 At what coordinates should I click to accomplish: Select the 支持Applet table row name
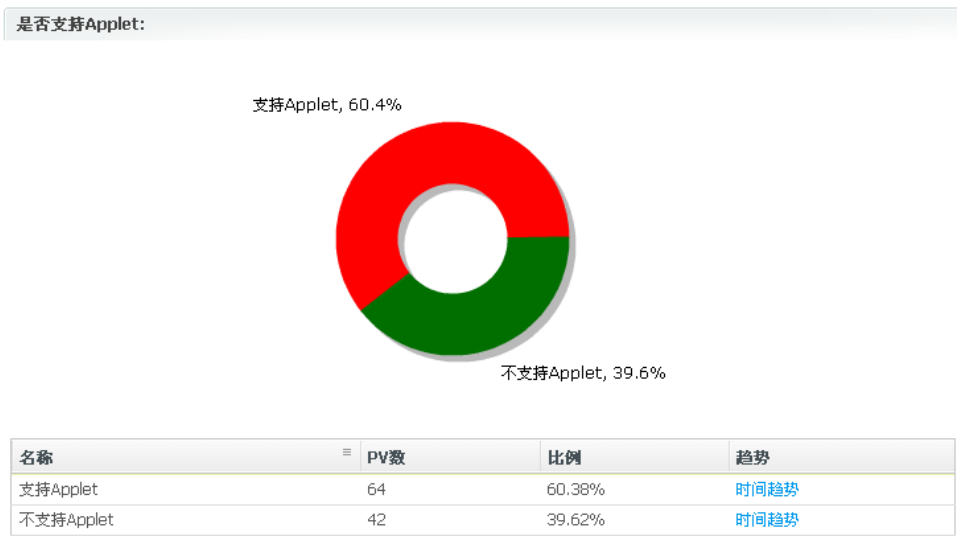pos(58,490)
